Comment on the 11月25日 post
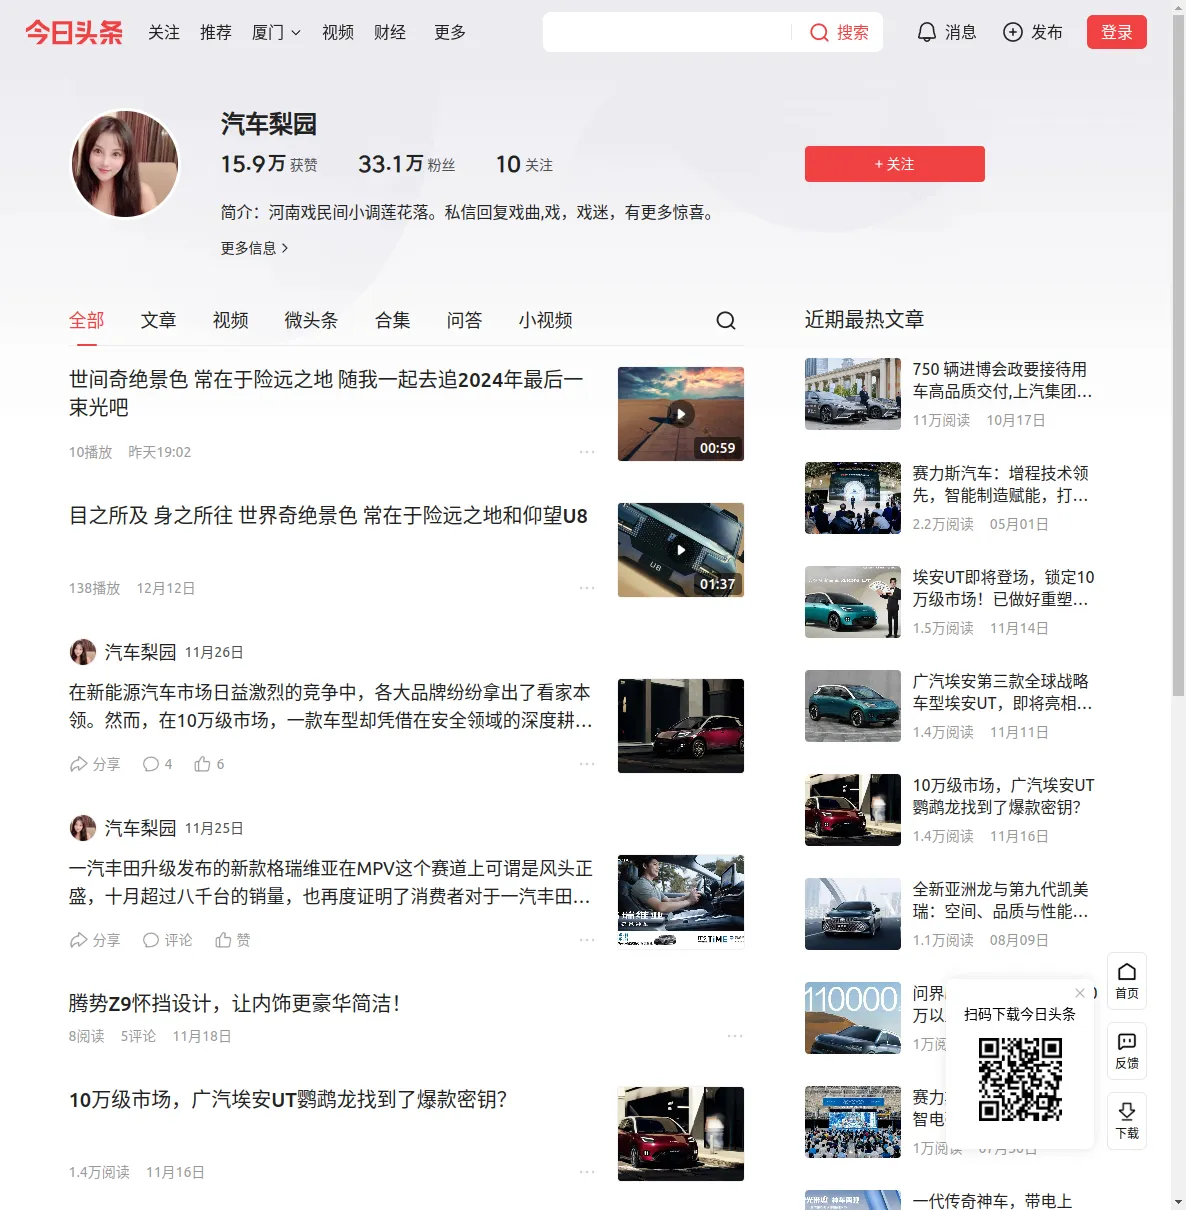 pyautogui.click(x=167, y=940)
